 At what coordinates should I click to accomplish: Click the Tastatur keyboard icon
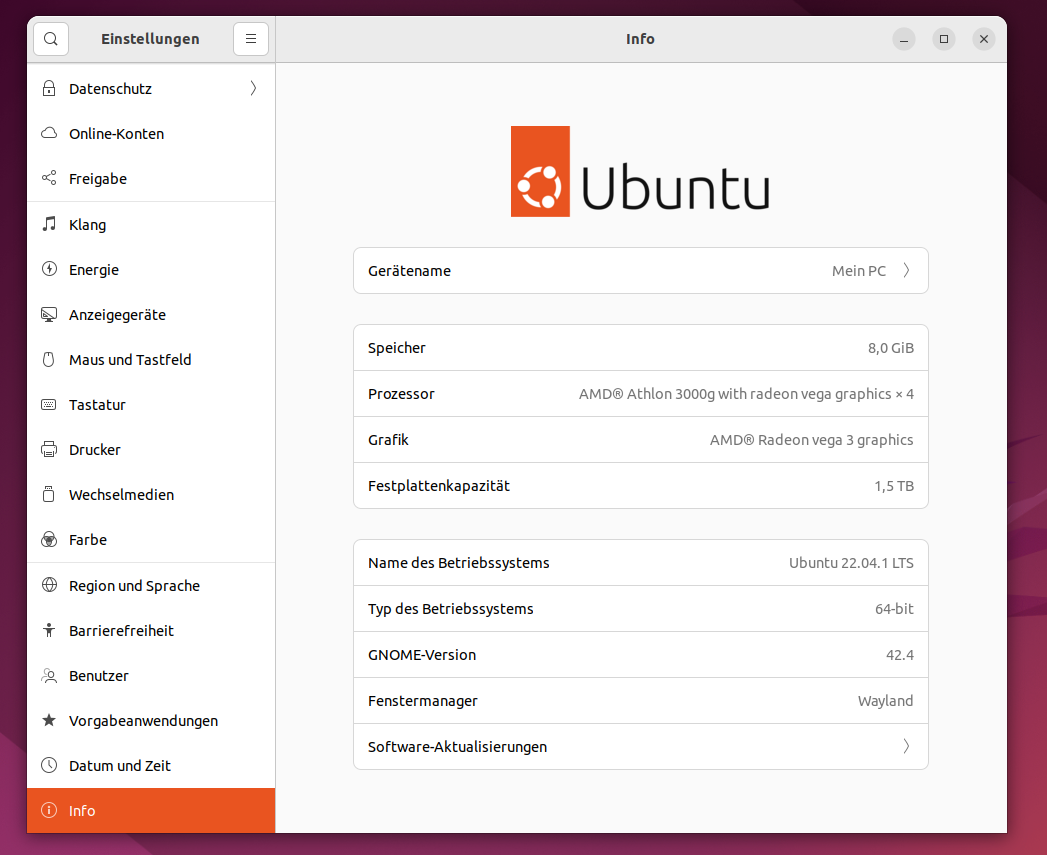(49, 404)
